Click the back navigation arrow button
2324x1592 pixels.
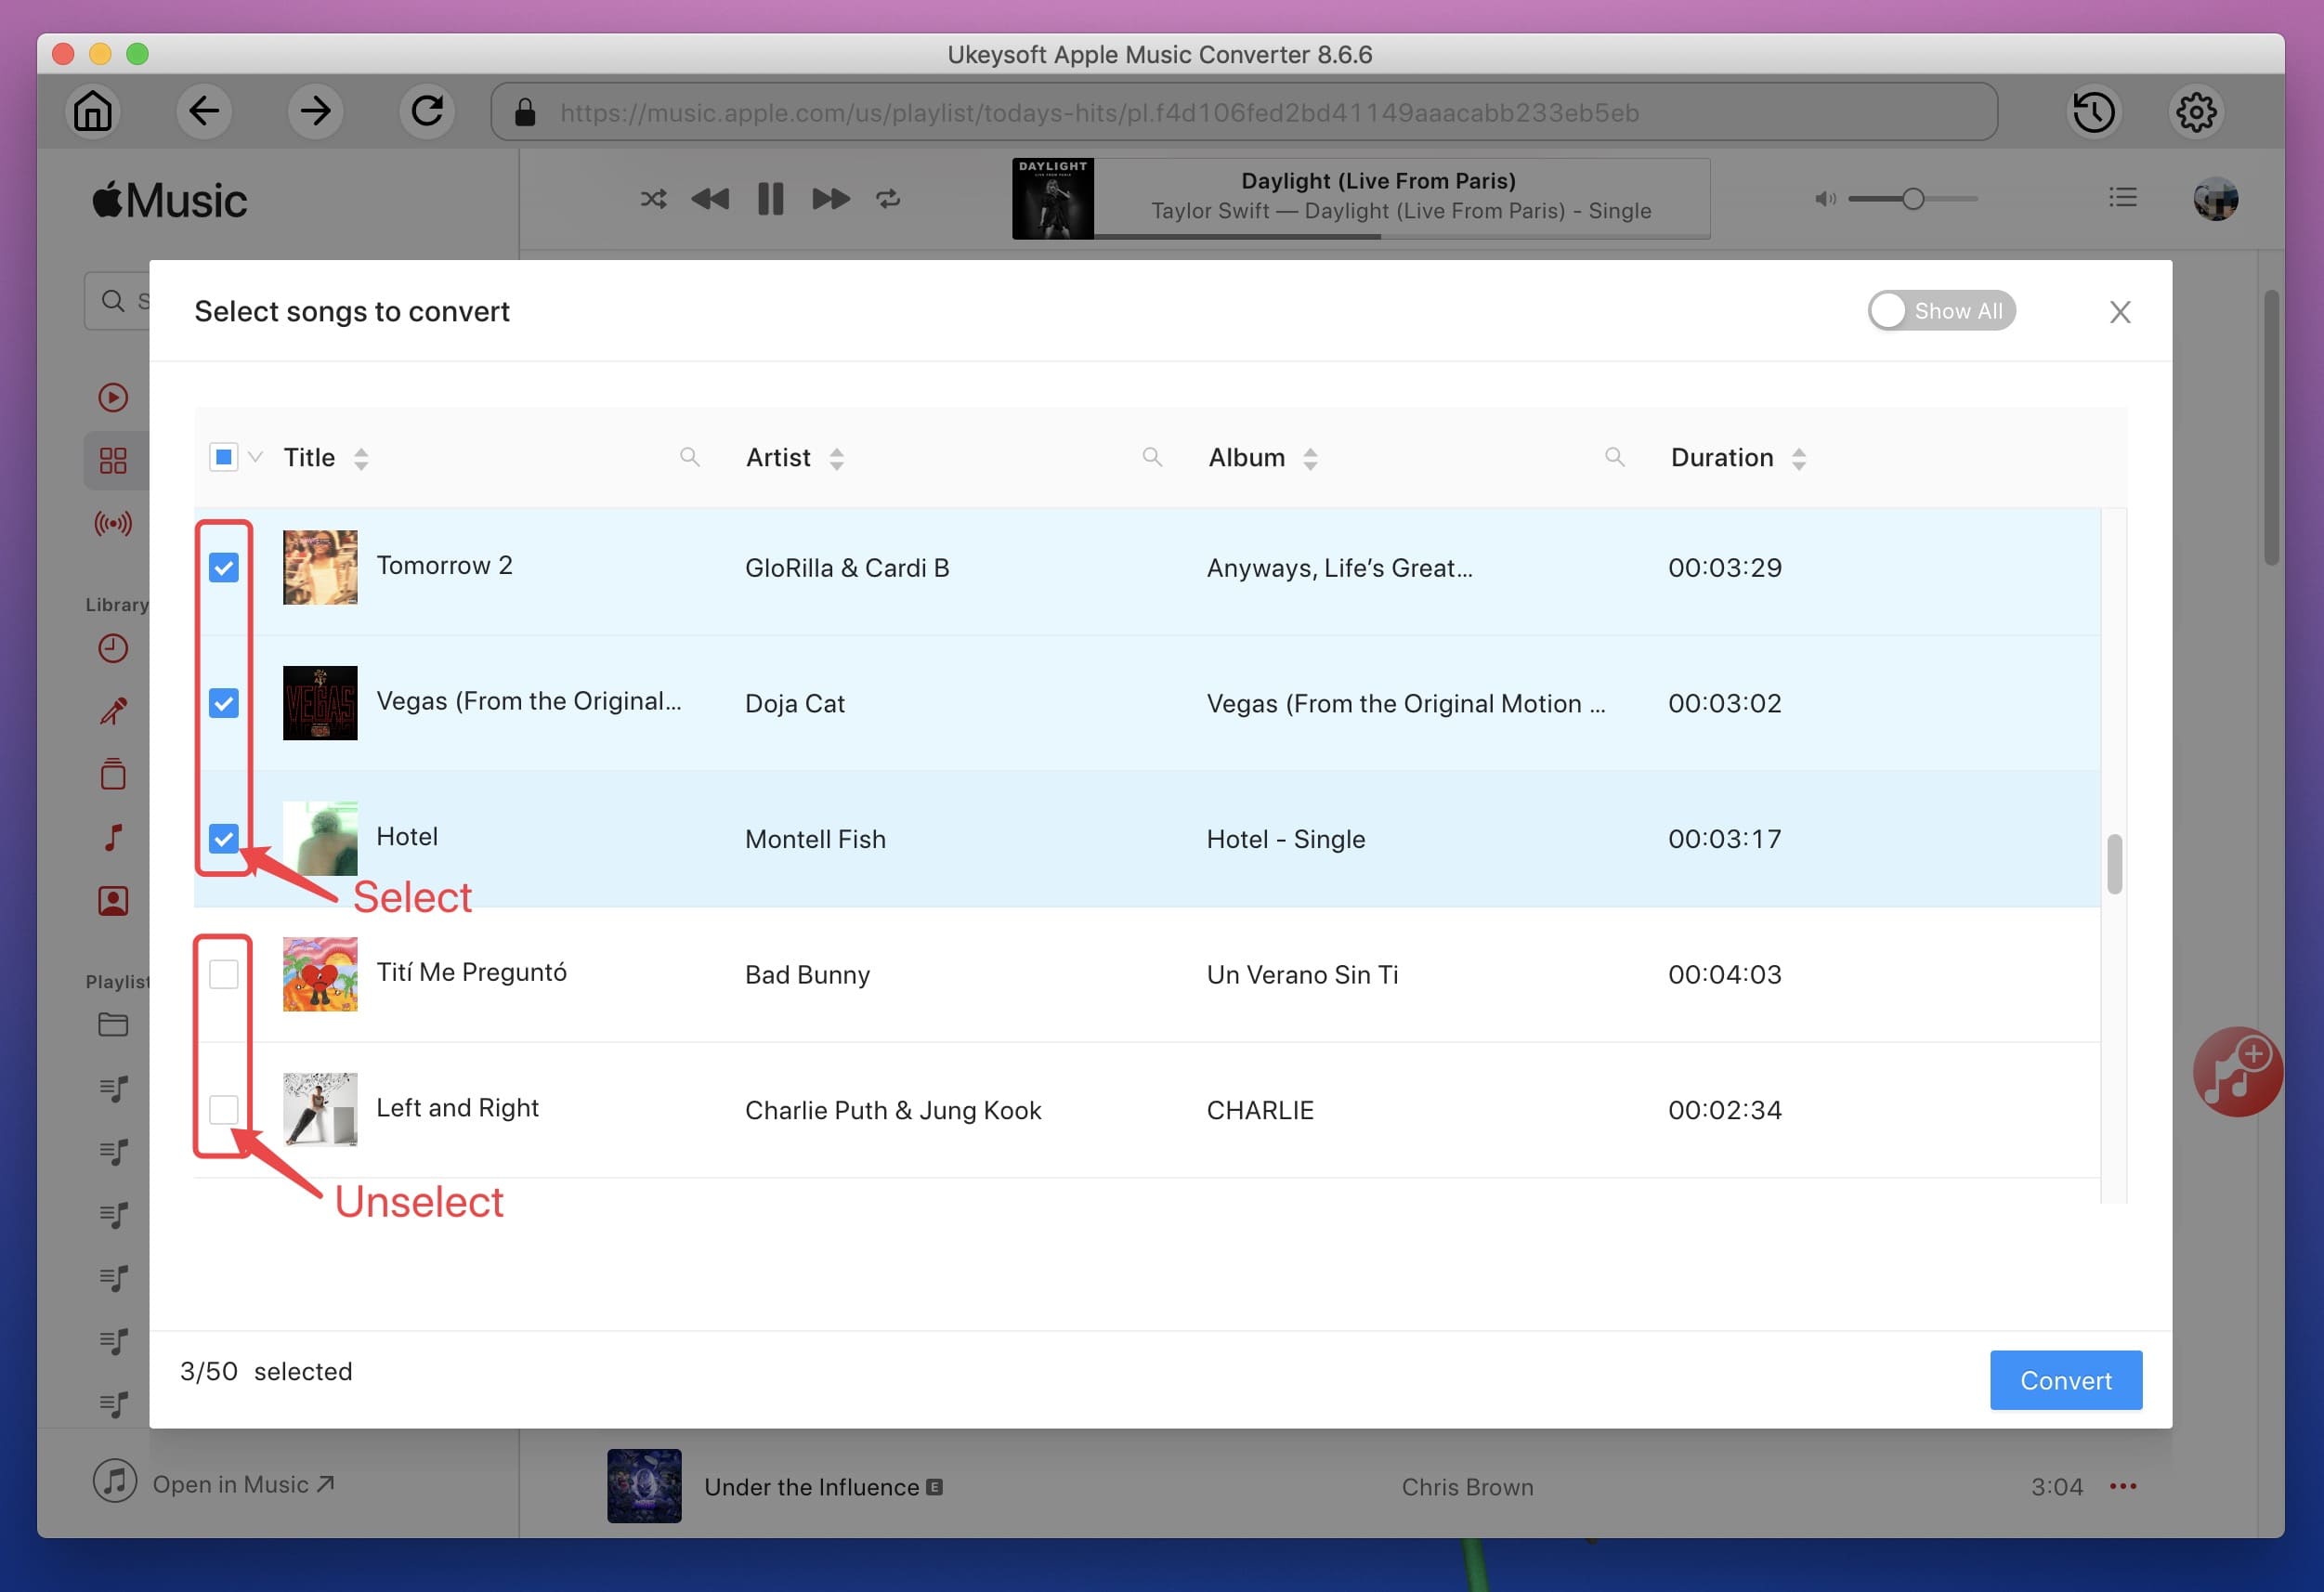click(x=205, y=110)
